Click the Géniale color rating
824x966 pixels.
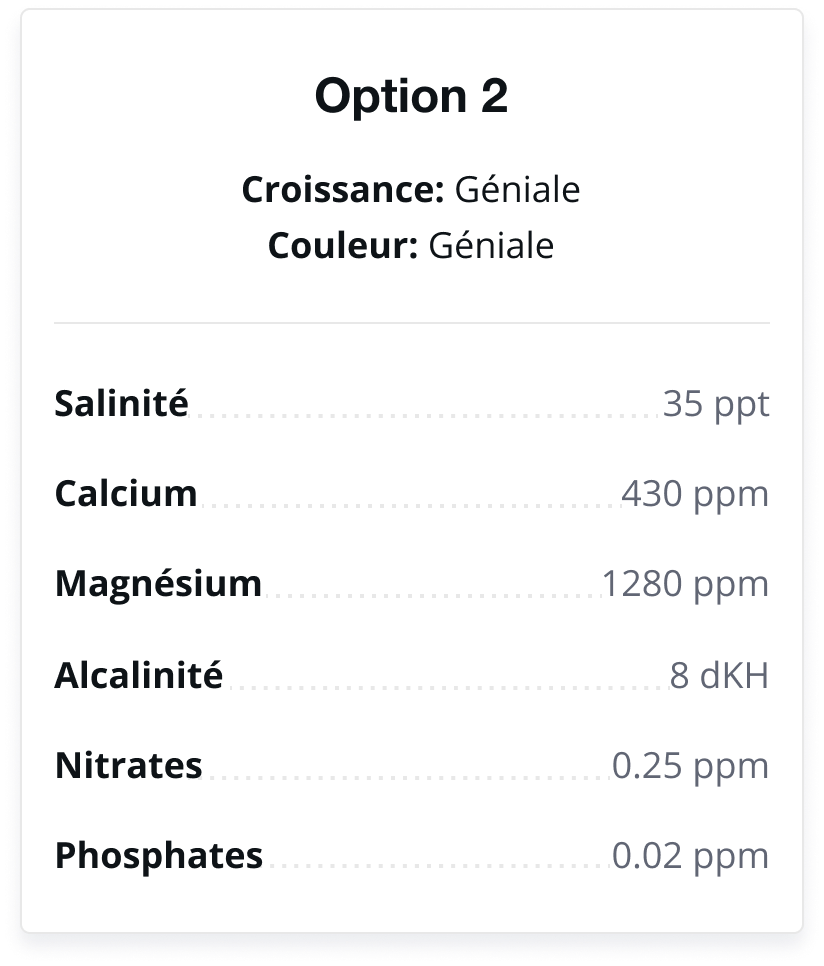click(x=491, y=246)
